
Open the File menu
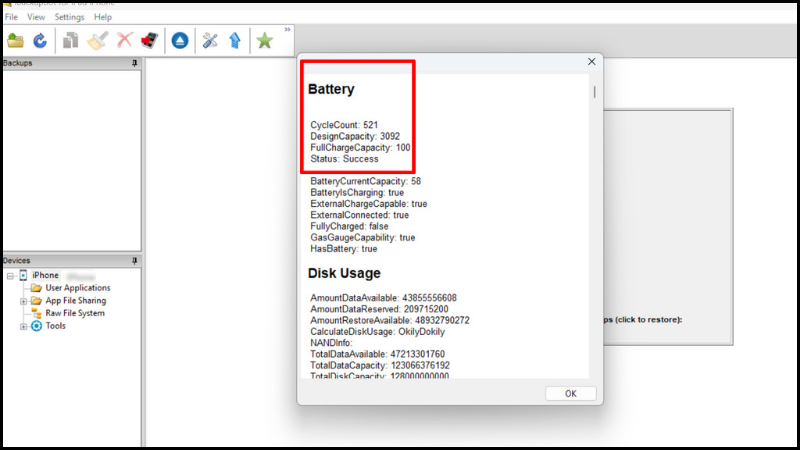[x=11, y=17]
